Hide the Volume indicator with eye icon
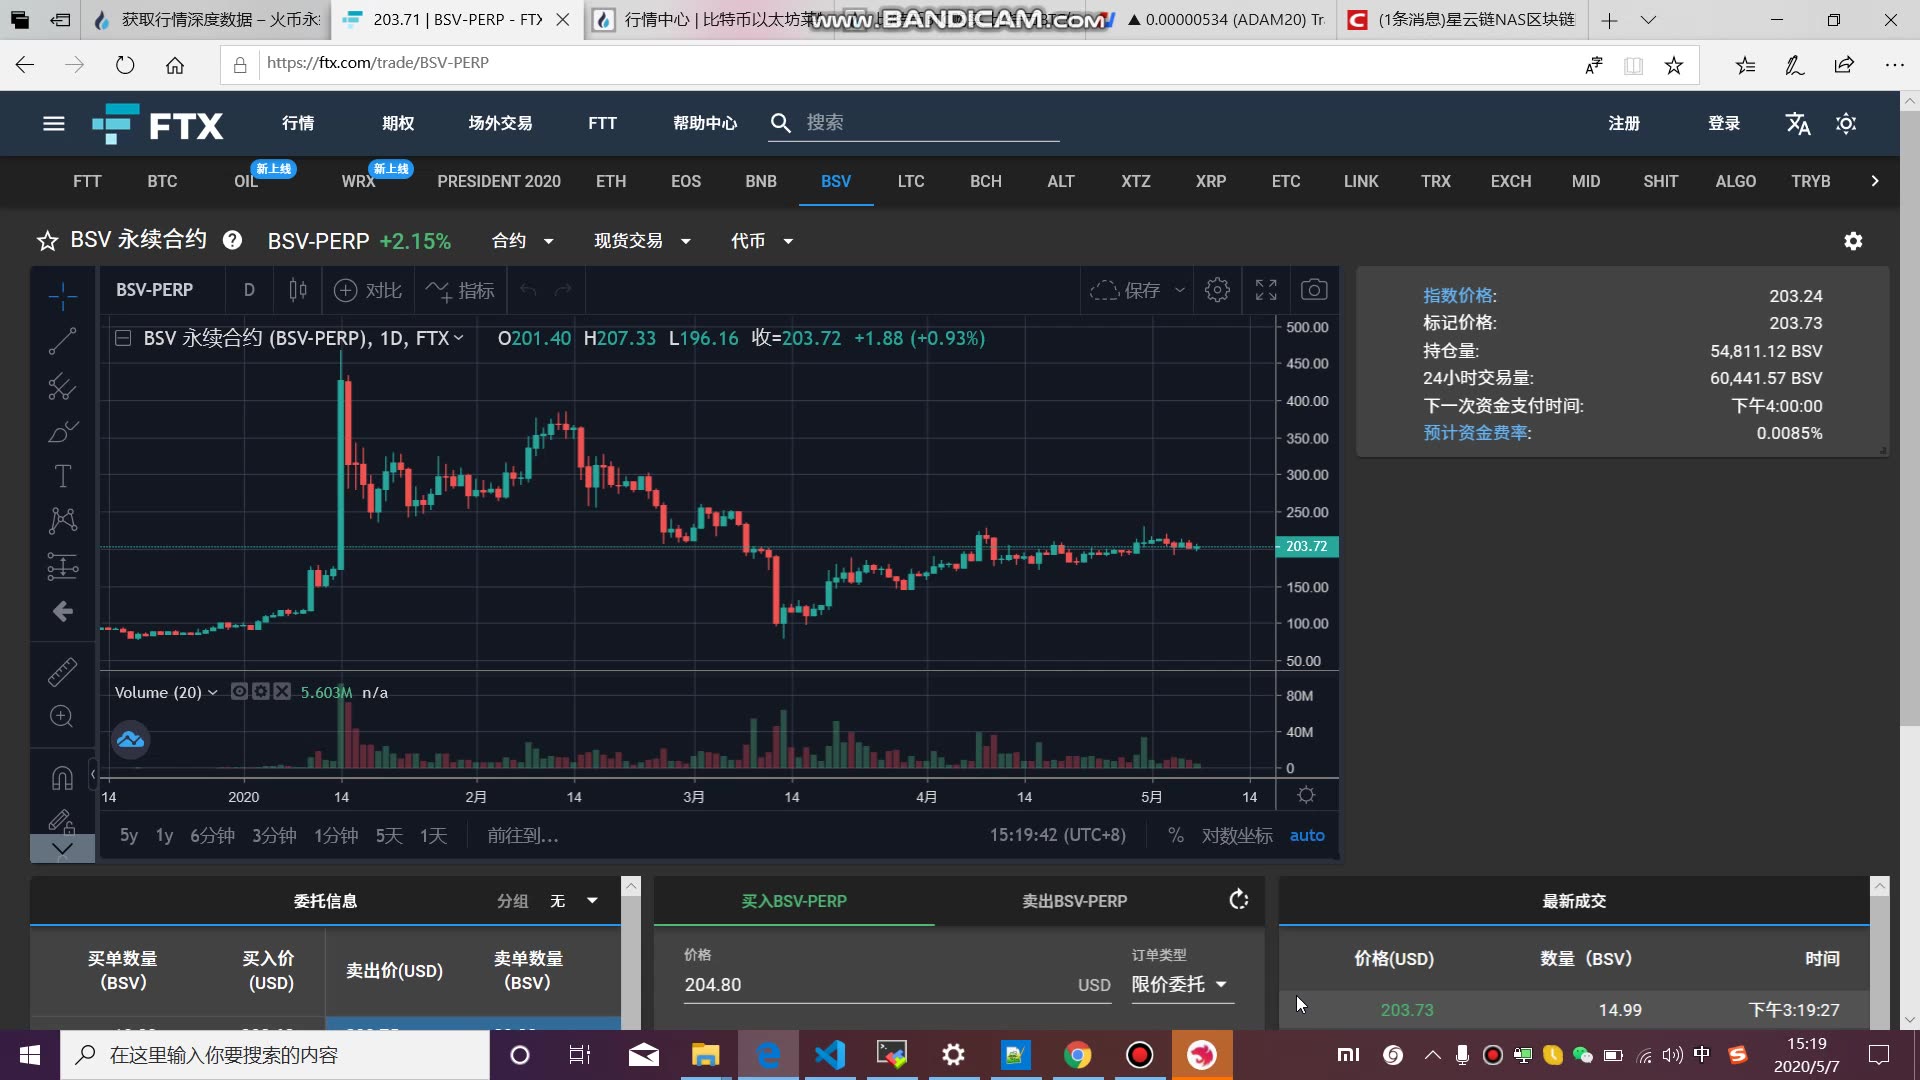The image size is (1920, 1080). (239, 692)
